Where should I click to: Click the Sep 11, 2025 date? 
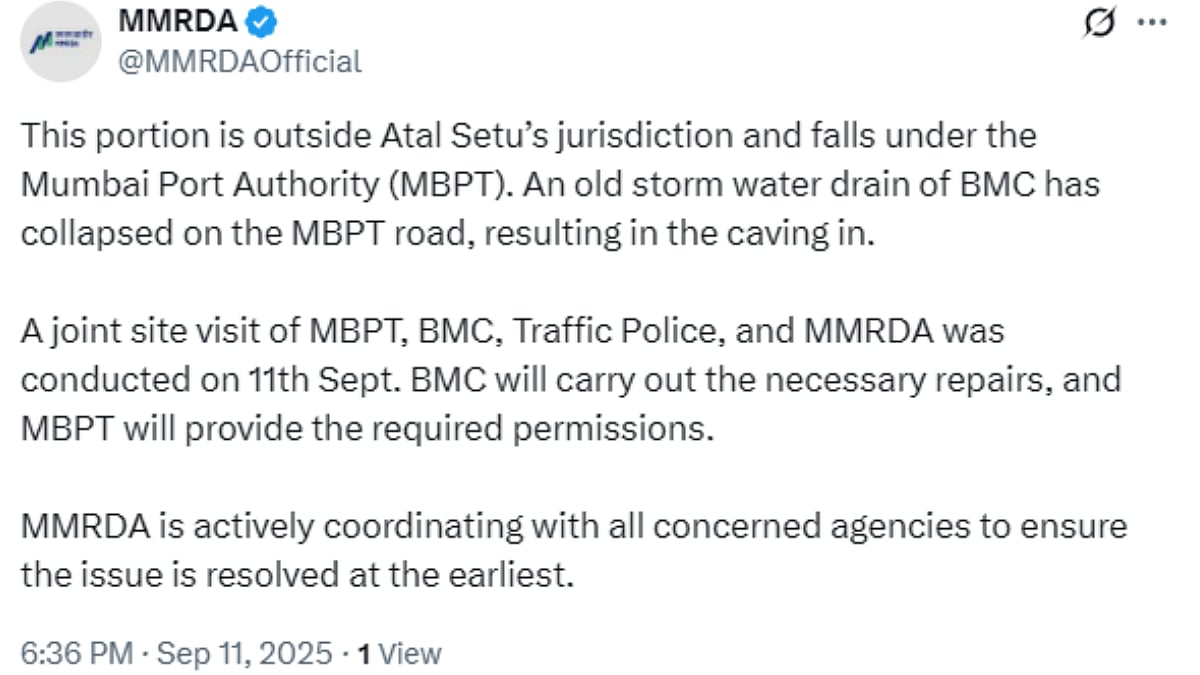pos(245,654)
